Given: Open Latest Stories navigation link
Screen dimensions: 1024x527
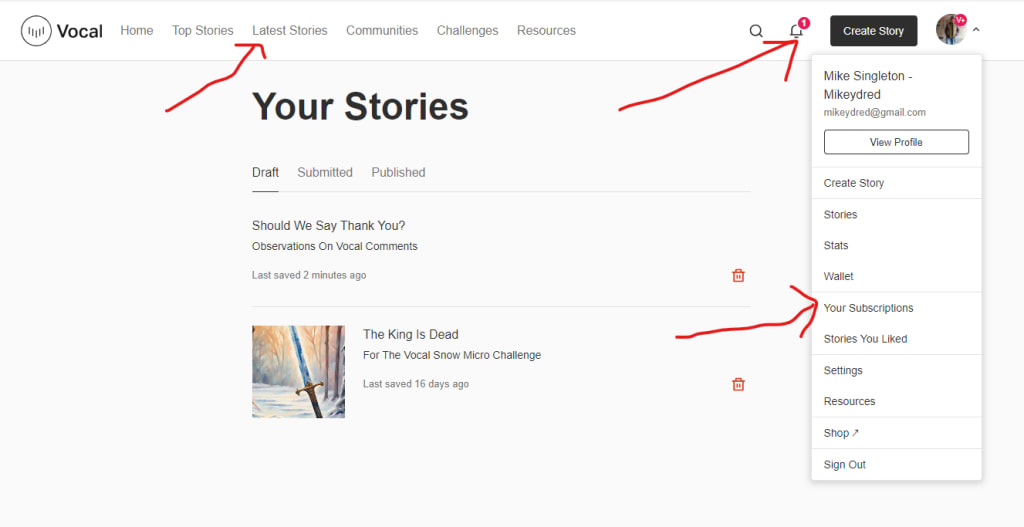Looking at the screenshot, I should pos(290,30).
